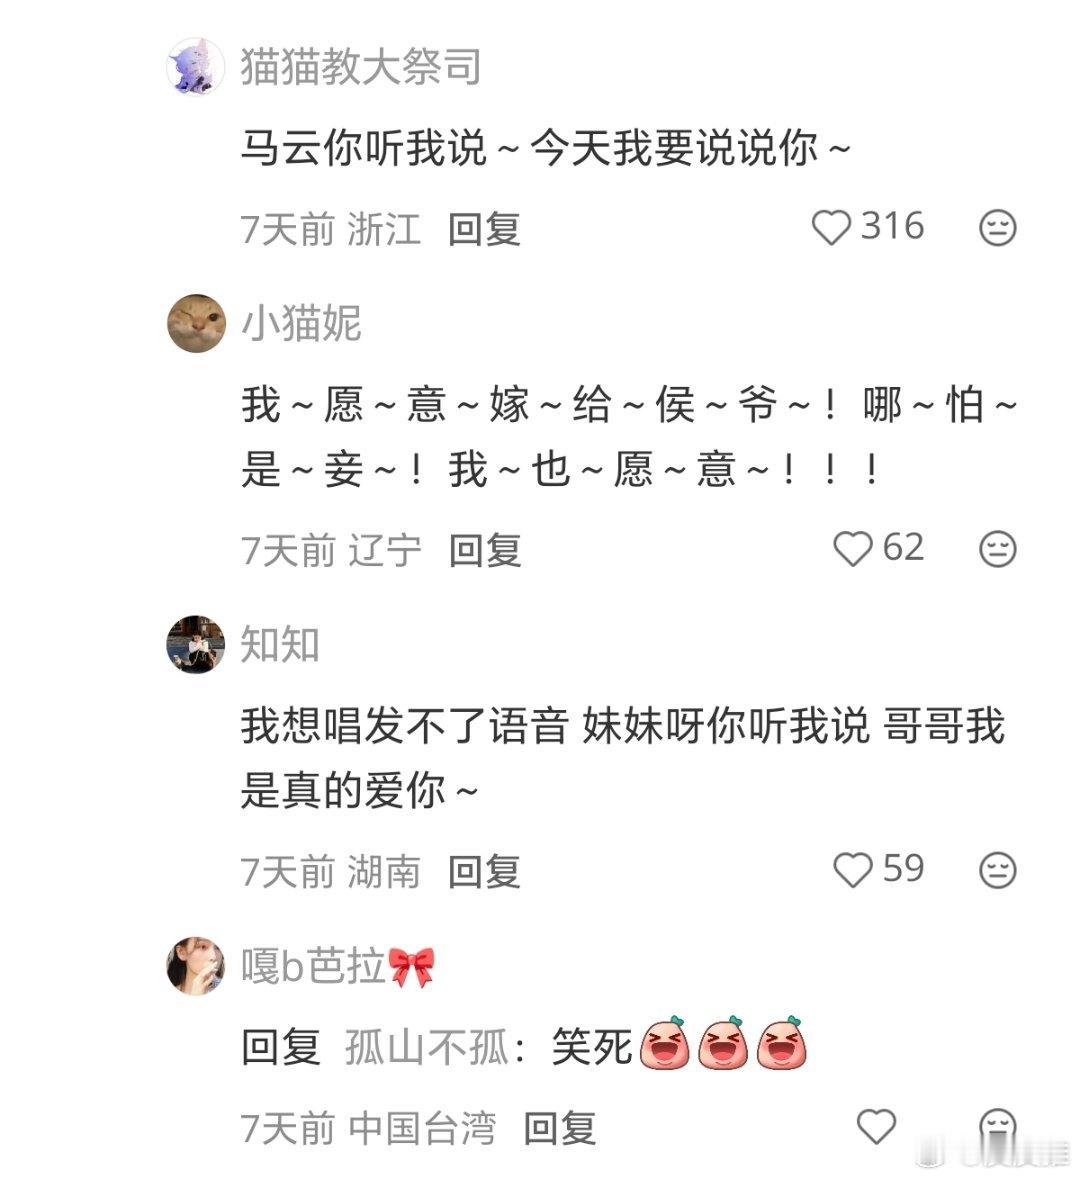The height and width of the screenshot is (1179, 1080).
Task: Open 猫猫教大祭司's profile avatar
Action: (196, 67)
